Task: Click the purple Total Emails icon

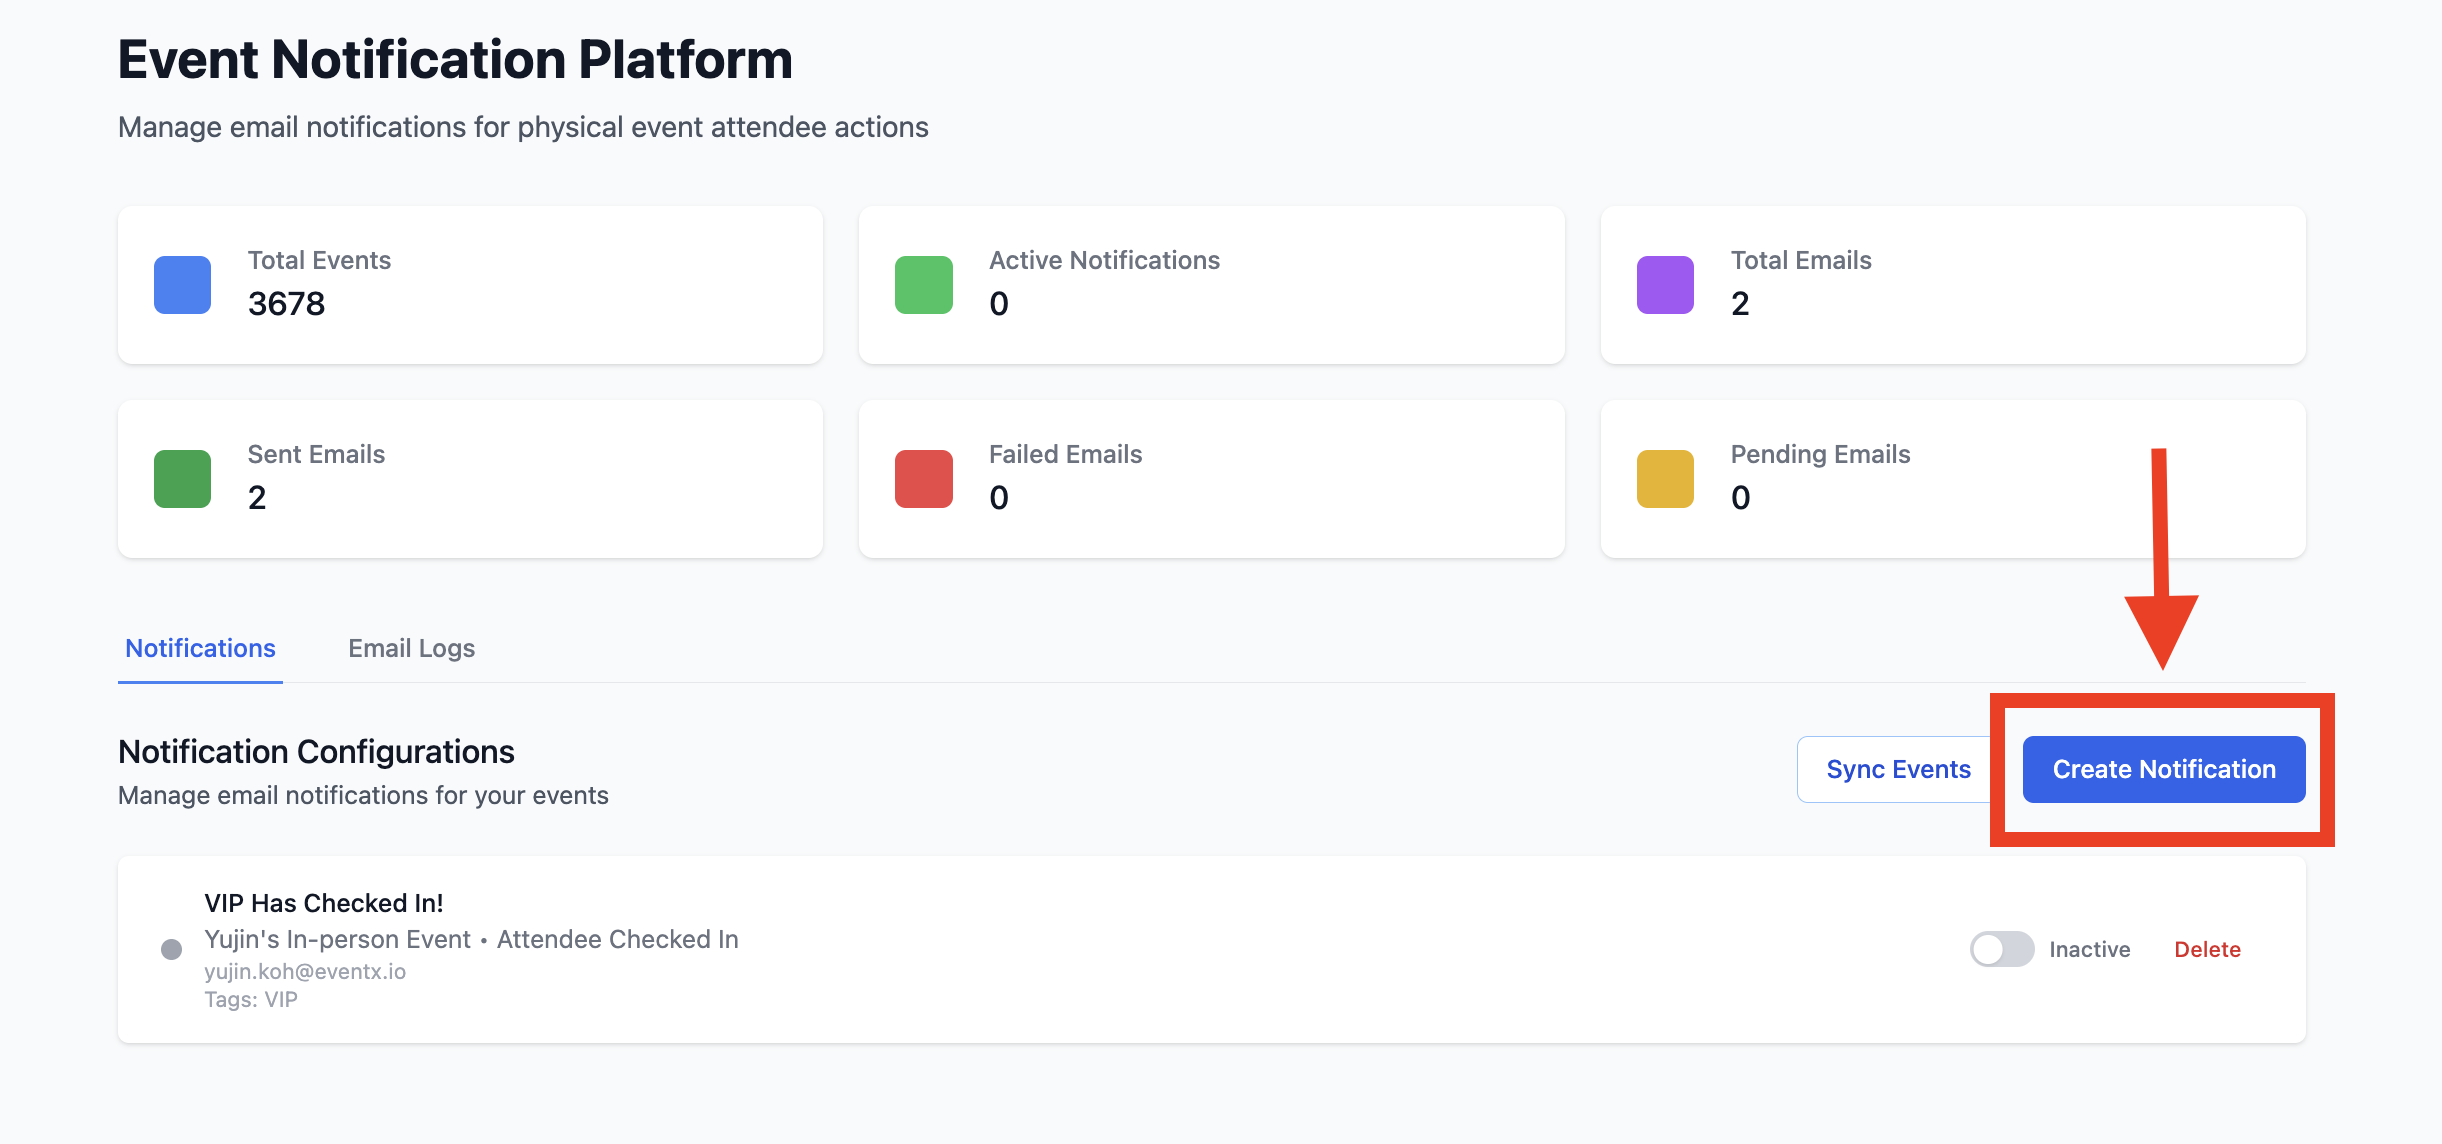Action: tap(1665, 285)
